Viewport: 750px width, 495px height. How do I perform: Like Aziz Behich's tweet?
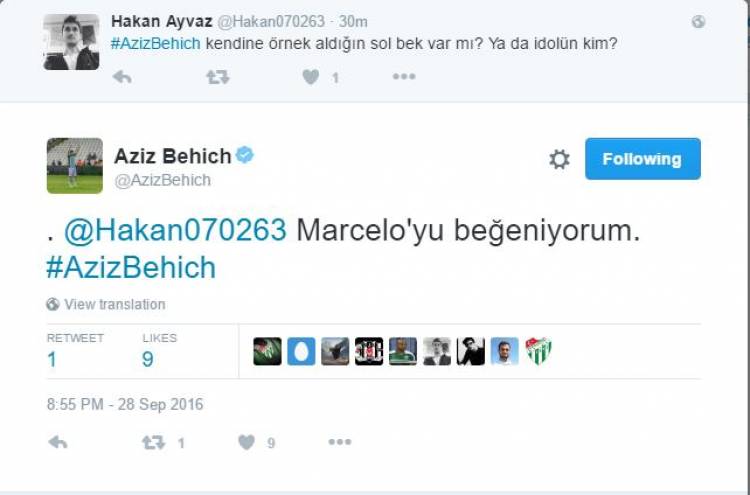247,441
